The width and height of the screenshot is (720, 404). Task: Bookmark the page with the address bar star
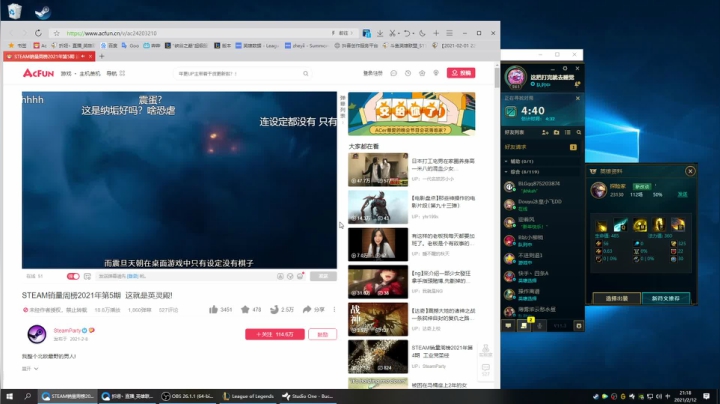click(x=56, y=33)
